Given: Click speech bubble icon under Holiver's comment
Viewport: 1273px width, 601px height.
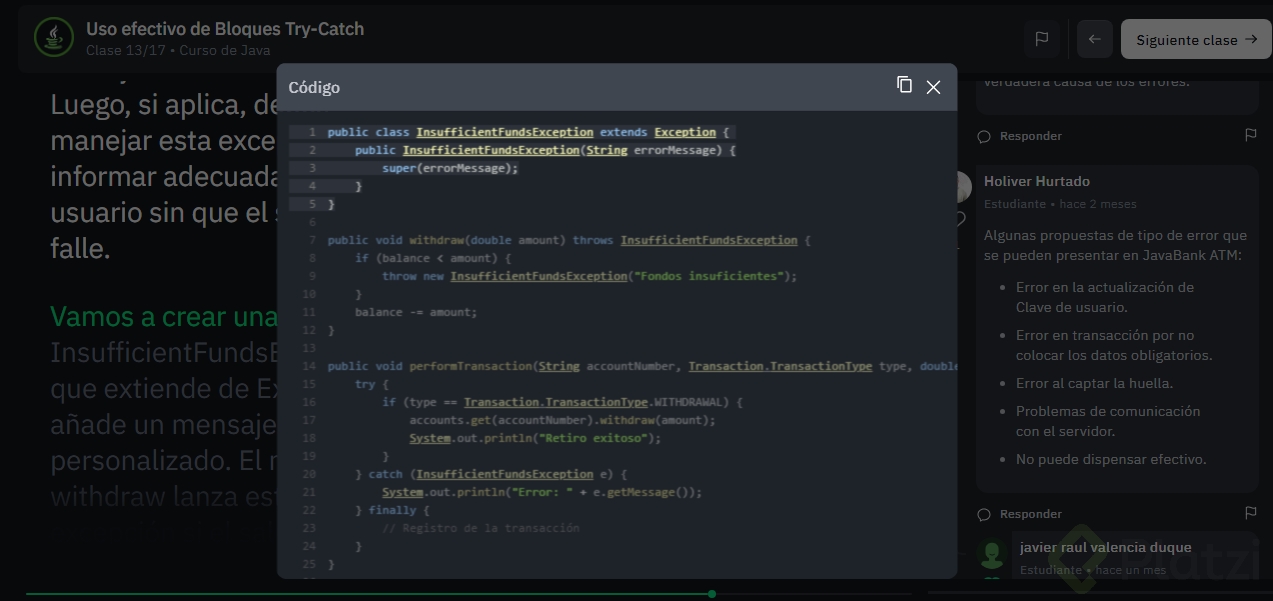Looking at the screenshot, I should [x=984, y=514].
